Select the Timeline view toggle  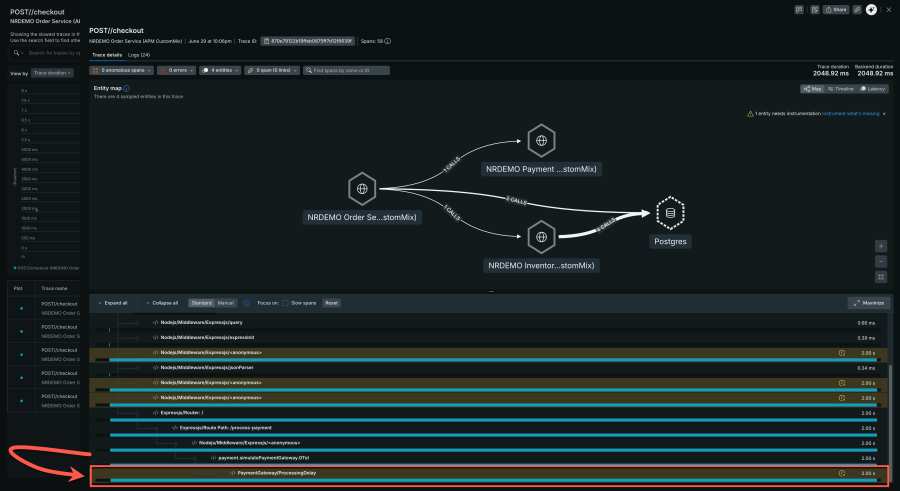[840, 89]
